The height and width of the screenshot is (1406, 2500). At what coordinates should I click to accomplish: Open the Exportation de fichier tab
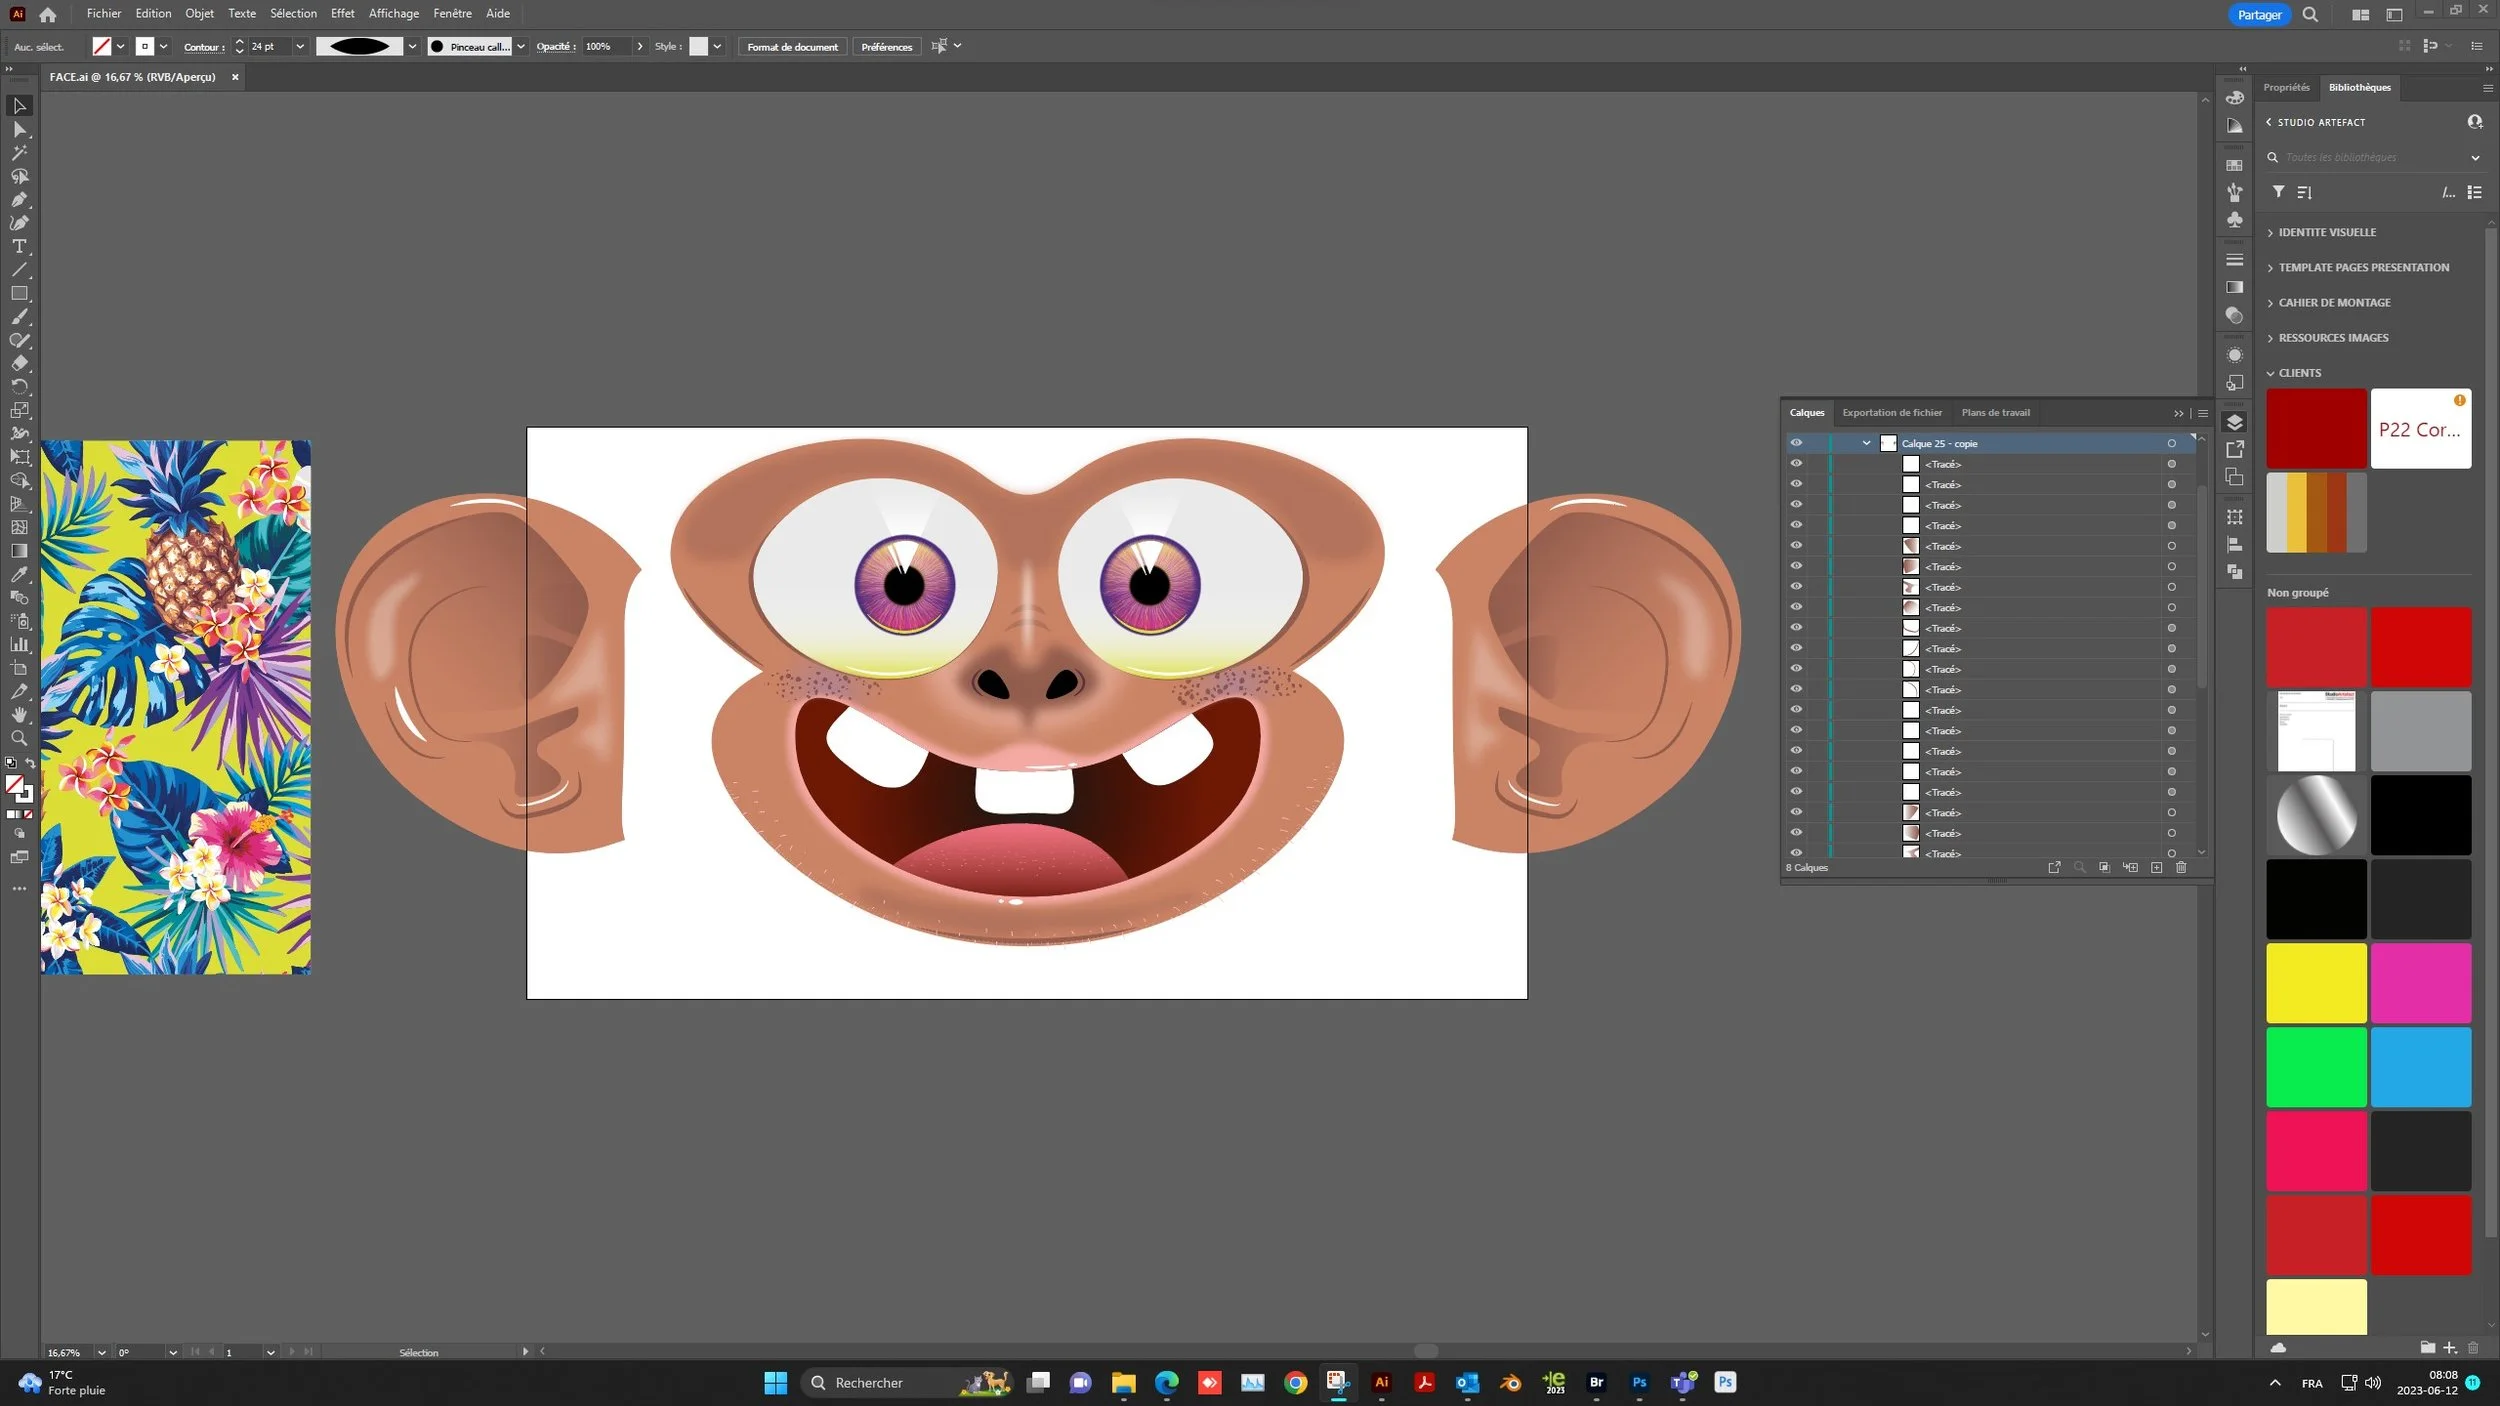(x=1892, y=413)
